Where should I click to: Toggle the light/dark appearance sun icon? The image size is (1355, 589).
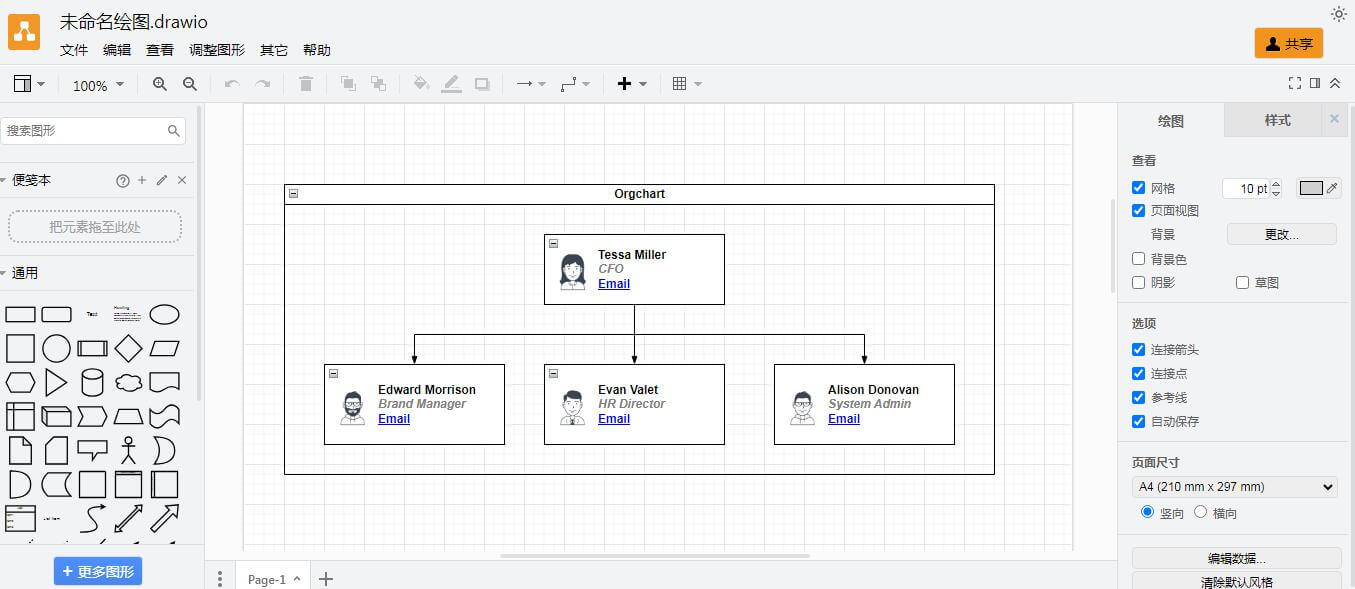pos(1338,14)
